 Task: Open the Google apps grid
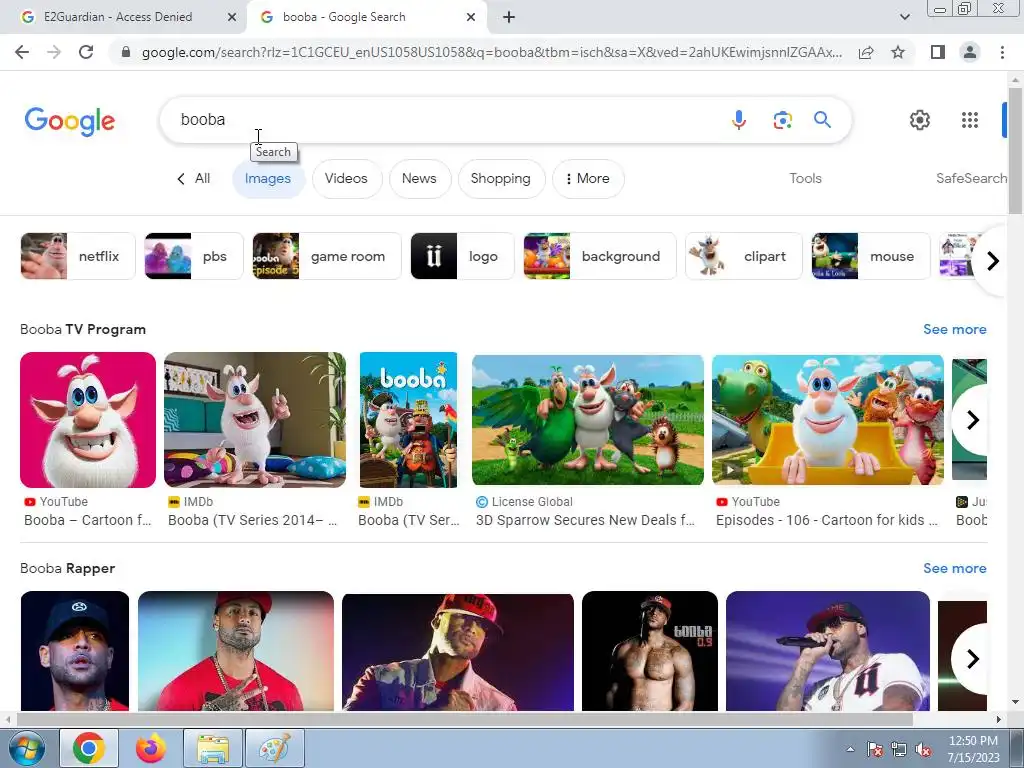tap(970, 120)
